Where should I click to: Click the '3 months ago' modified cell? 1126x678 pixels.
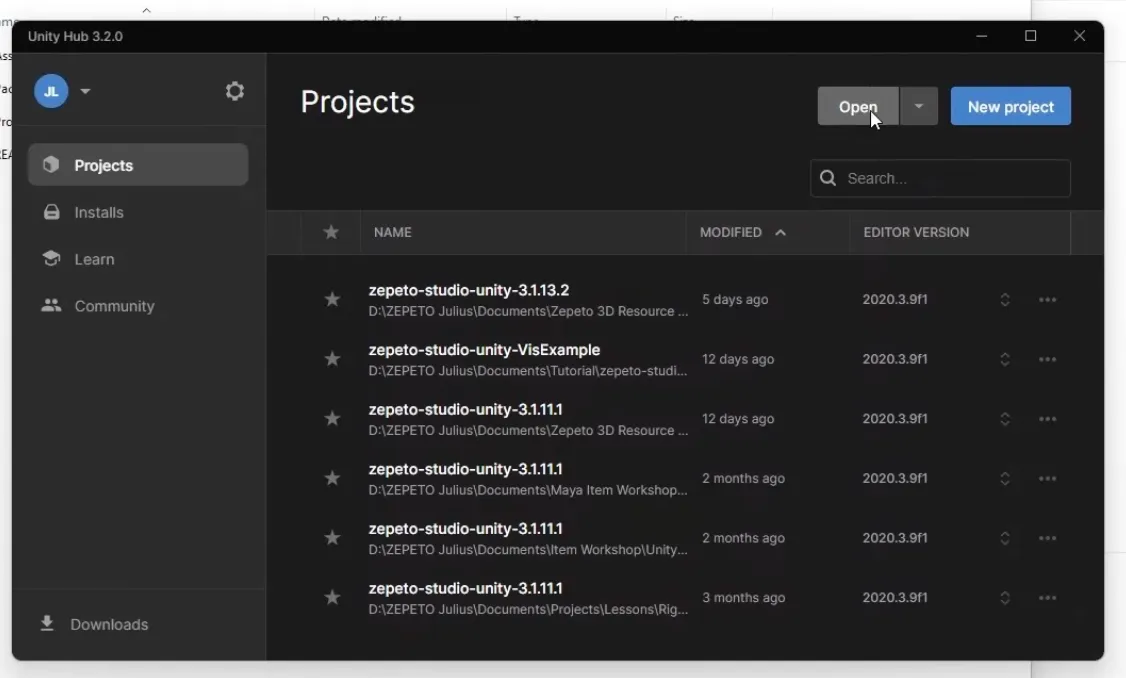(743, 598)
